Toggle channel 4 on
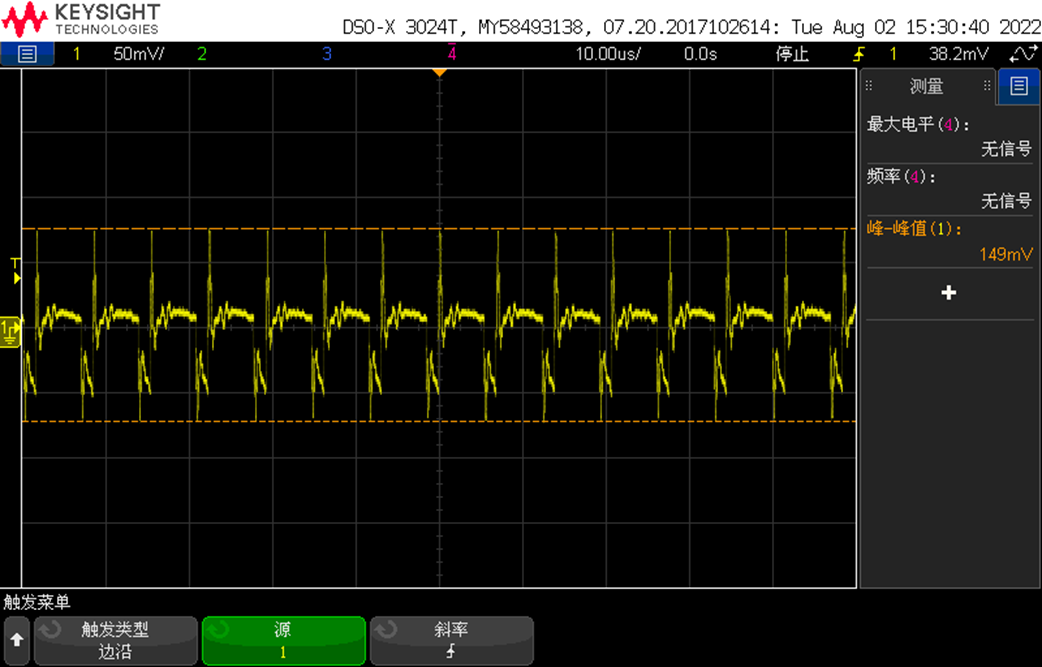 (x=452, y=54)
